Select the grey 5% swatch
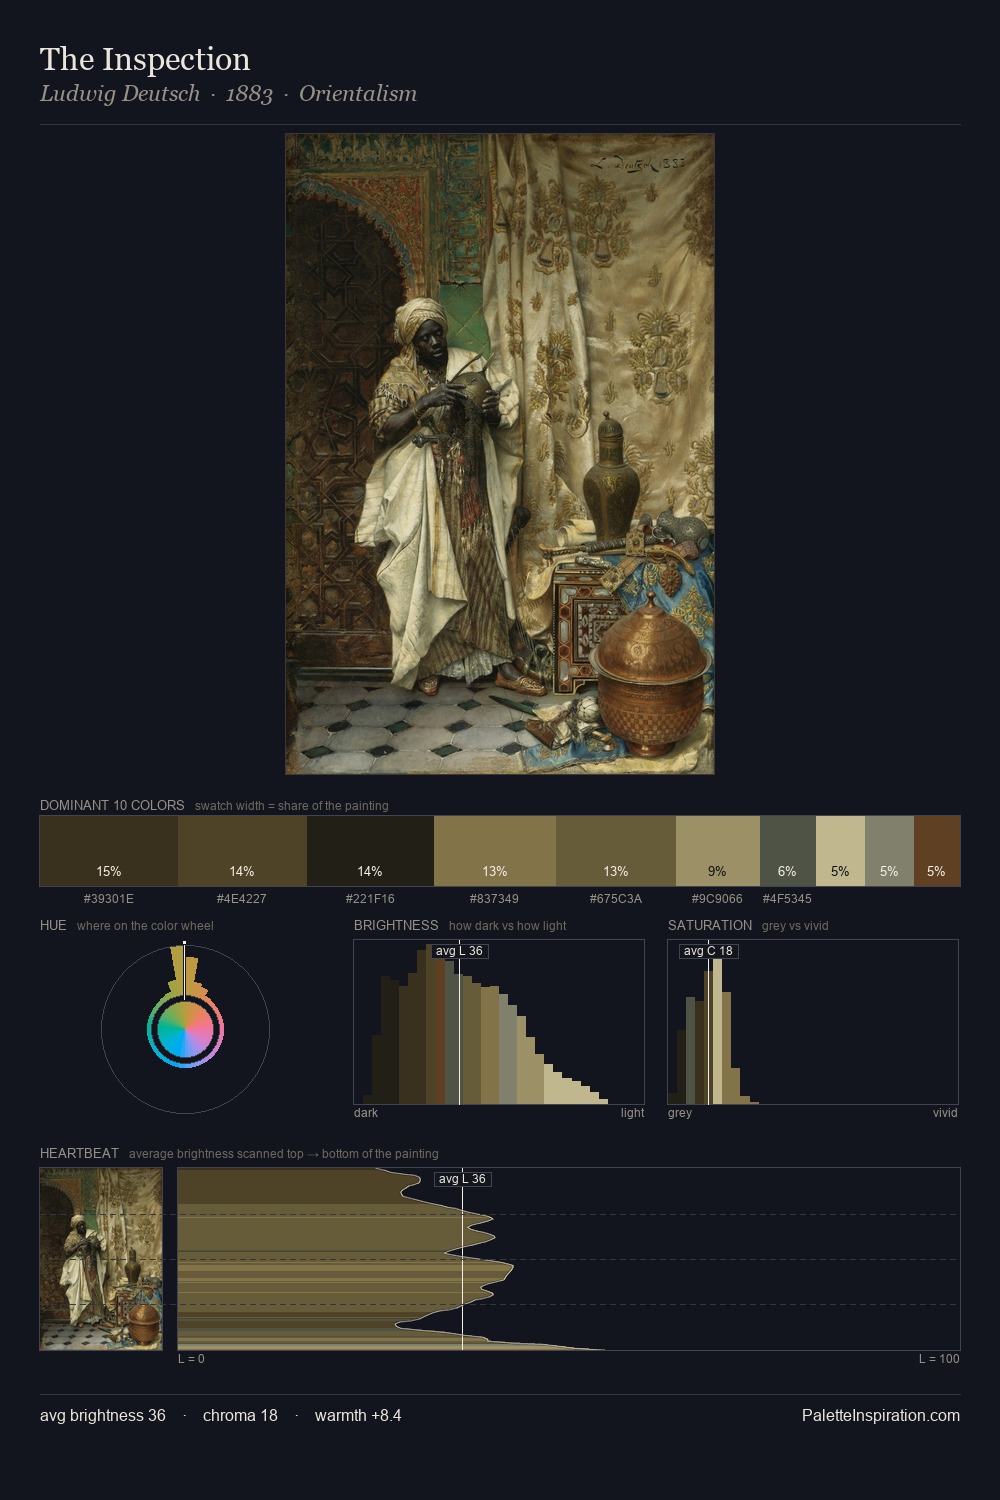The image size is (1000, 1500). (x=889, y=851)
